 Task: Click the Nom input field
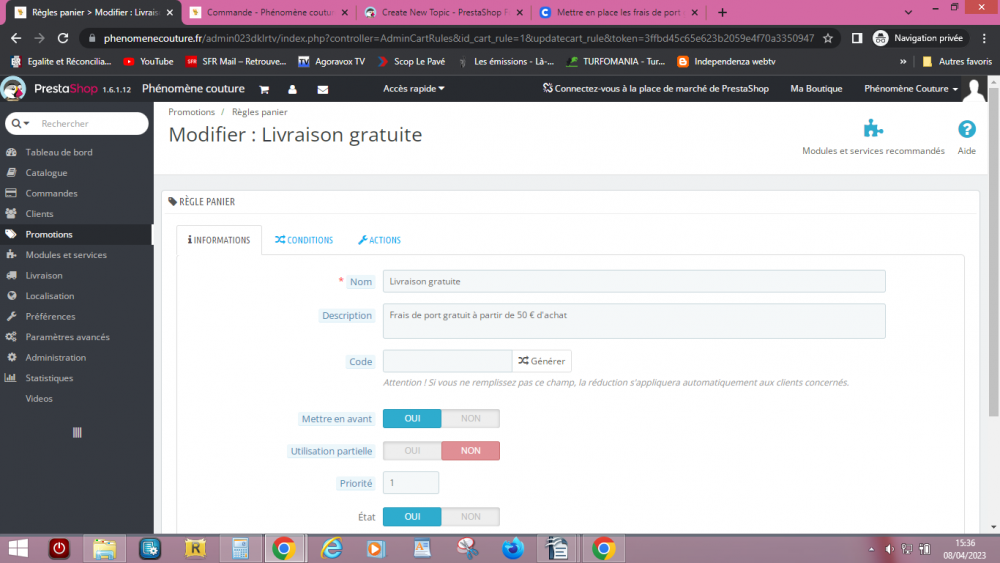(x=634, y=281)
